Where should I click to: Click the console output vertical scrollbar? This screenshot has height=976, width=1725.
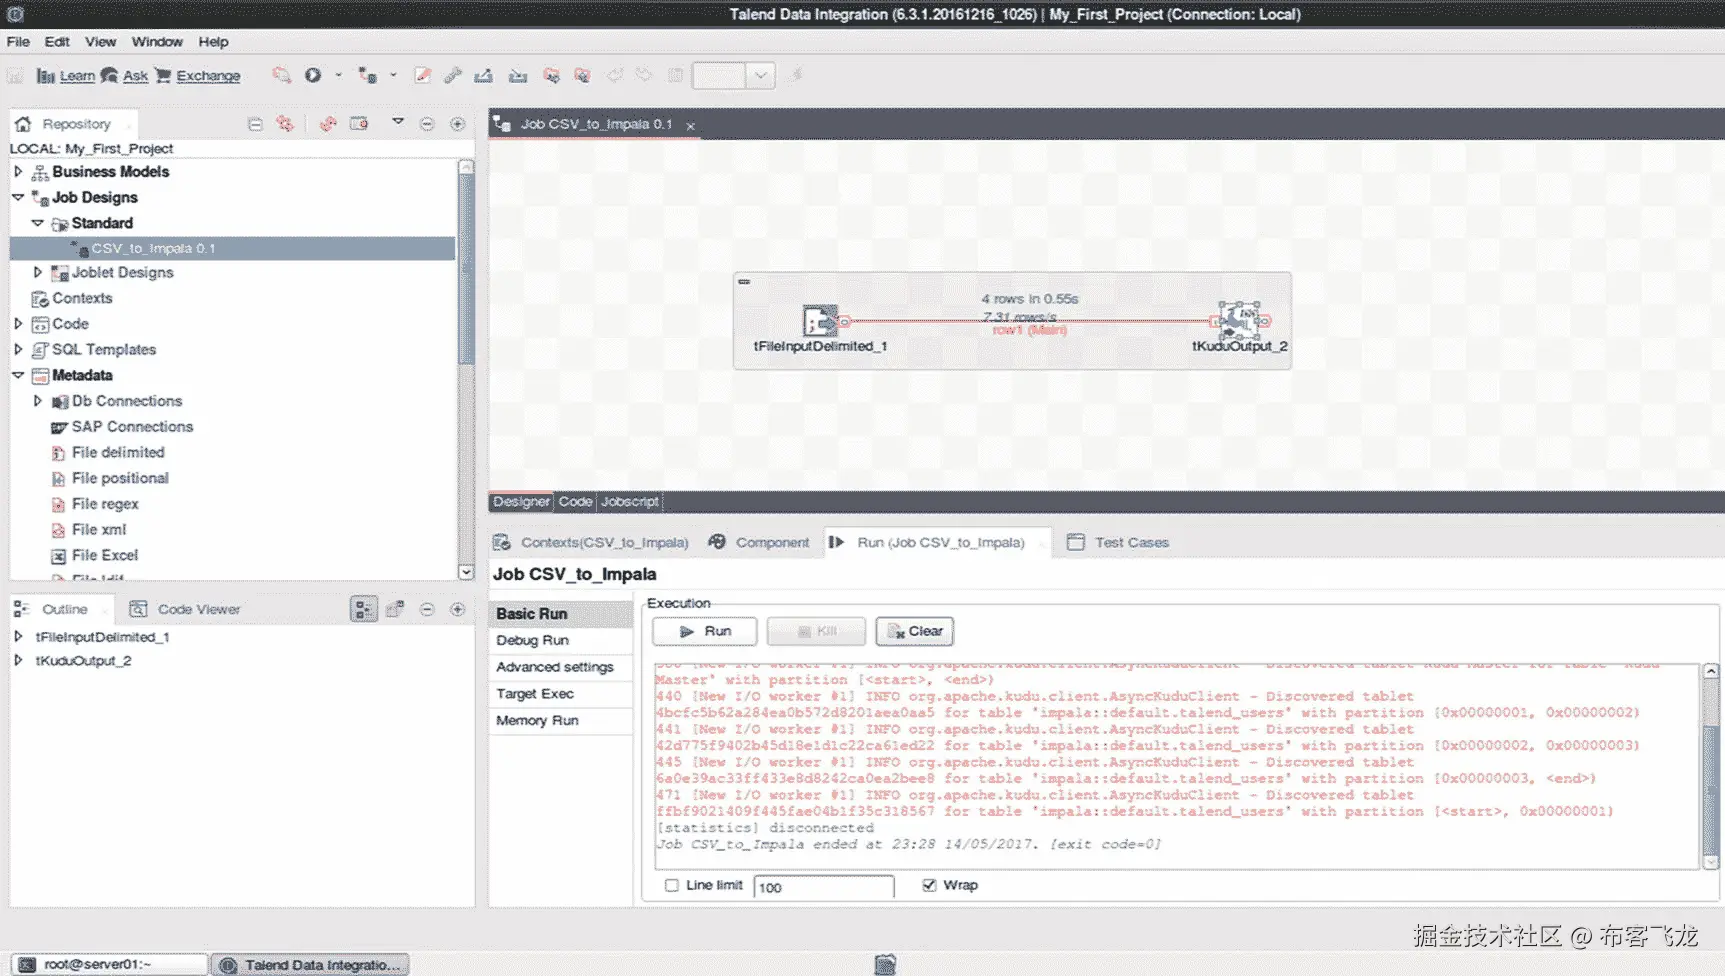pos(1711,766)
